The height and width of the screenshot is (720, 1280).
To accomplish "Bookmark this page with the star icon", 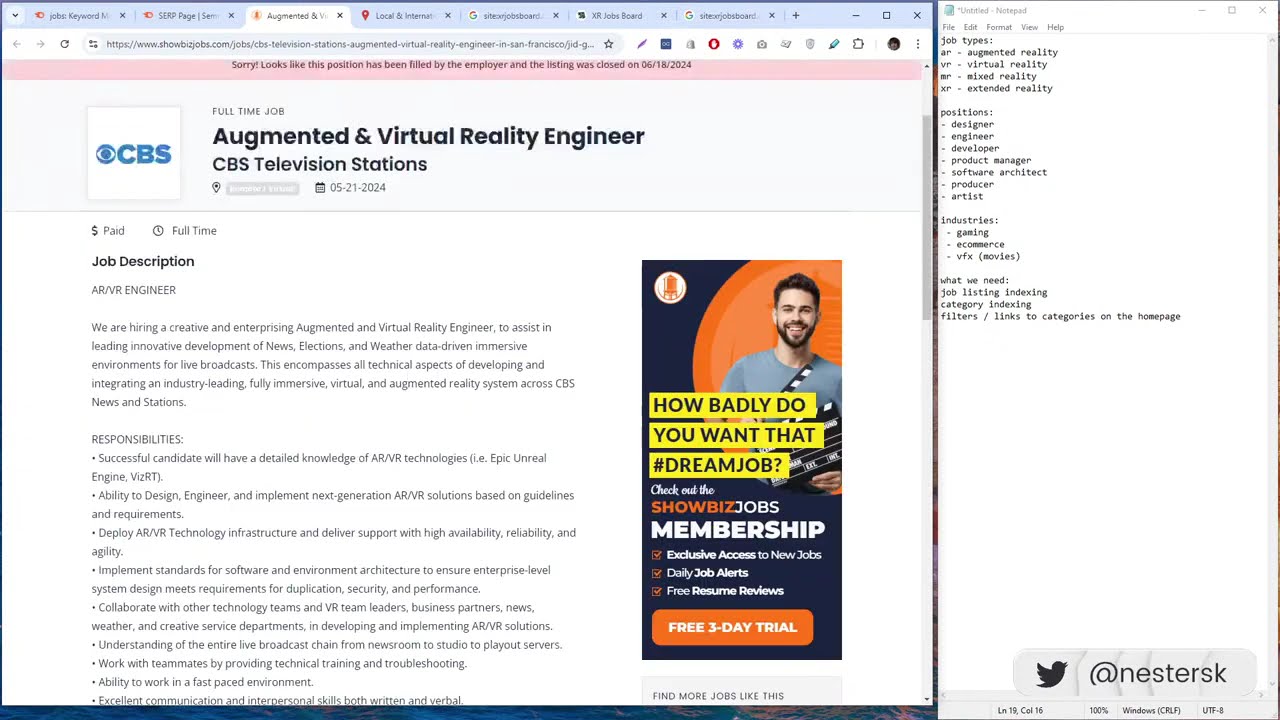I will tap(608, 44).
